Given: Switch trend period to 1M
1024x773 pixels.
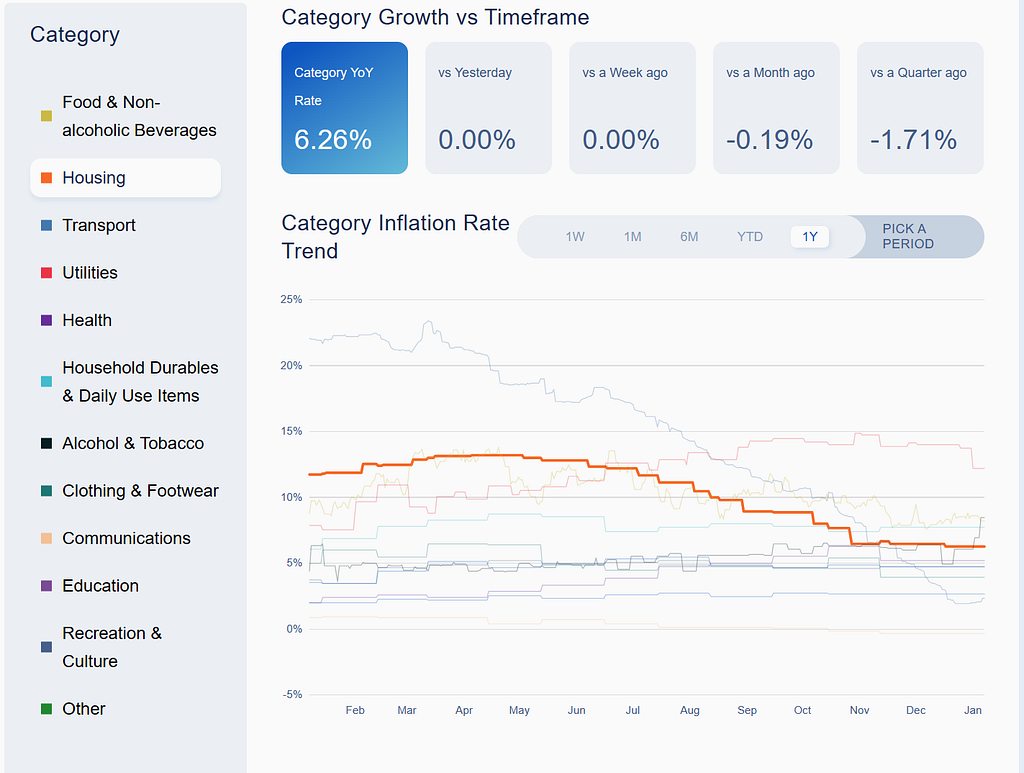Looking at the screenshot, I should click(632, 237).
